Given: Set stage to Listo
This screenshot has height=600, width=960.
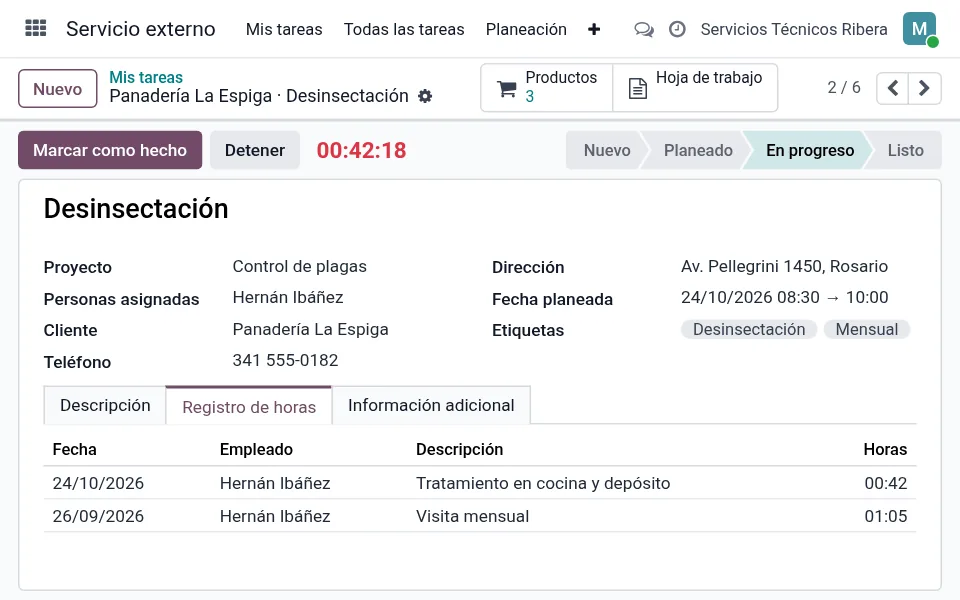Looking at the screenshot, I should pos(906,150).
